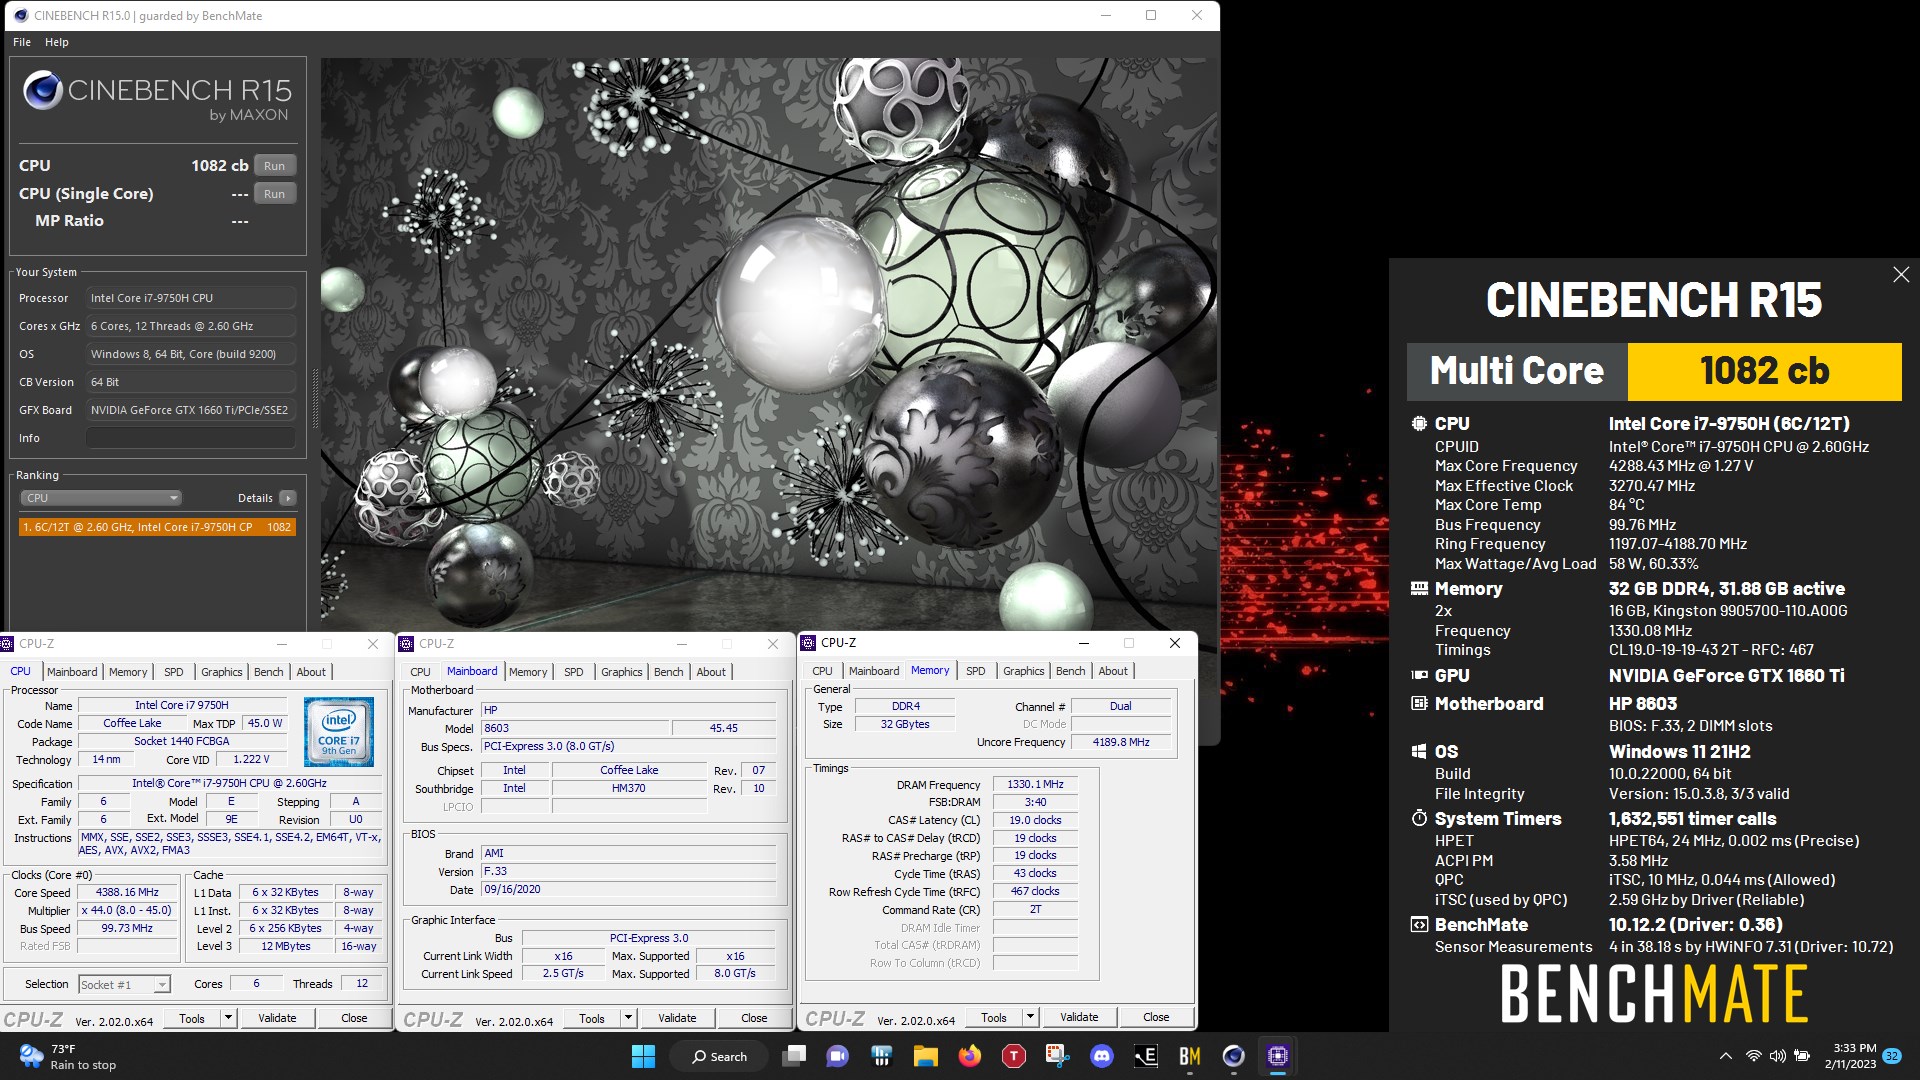Open Graphics tab in middle CPU-Z window
1920x1080 pixels.
pyautogui.click(x=622, y=672)
